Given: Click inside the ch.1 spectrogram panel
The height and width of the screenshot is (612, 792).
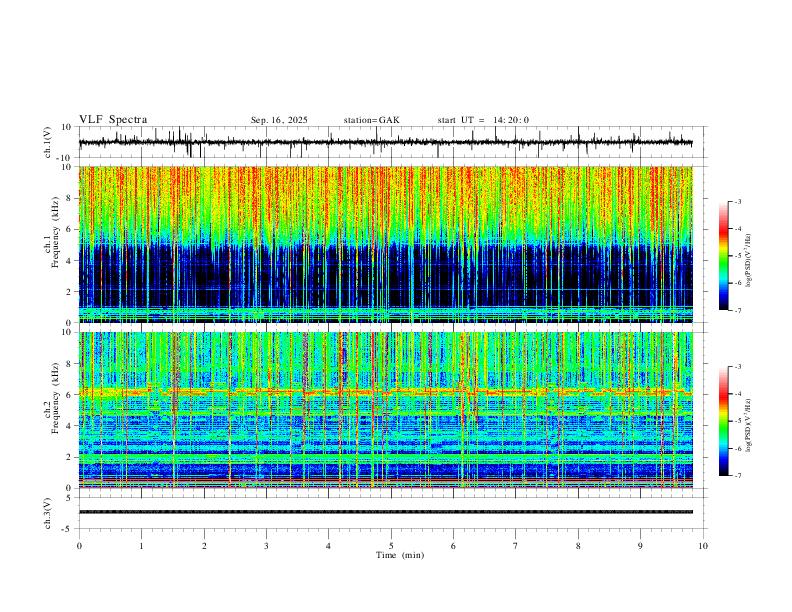Looking at the screenshot, I should [385, 244].
